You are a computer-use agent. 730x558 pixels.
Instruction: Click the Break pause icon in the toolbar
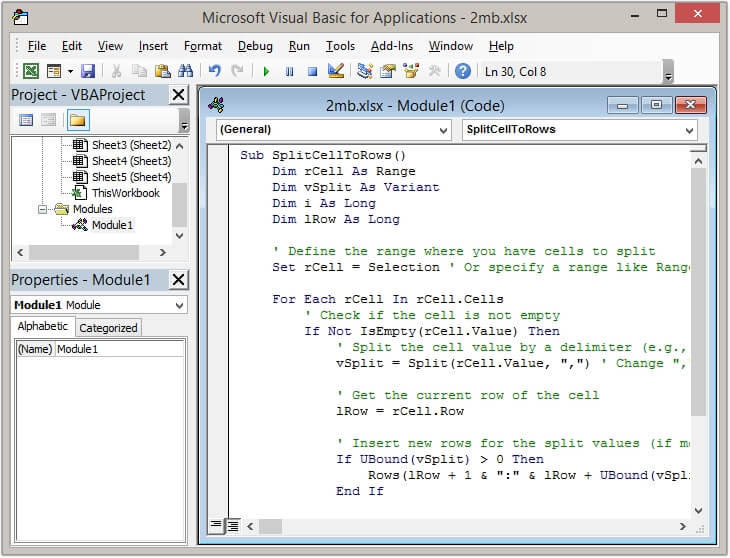[289, 71]
